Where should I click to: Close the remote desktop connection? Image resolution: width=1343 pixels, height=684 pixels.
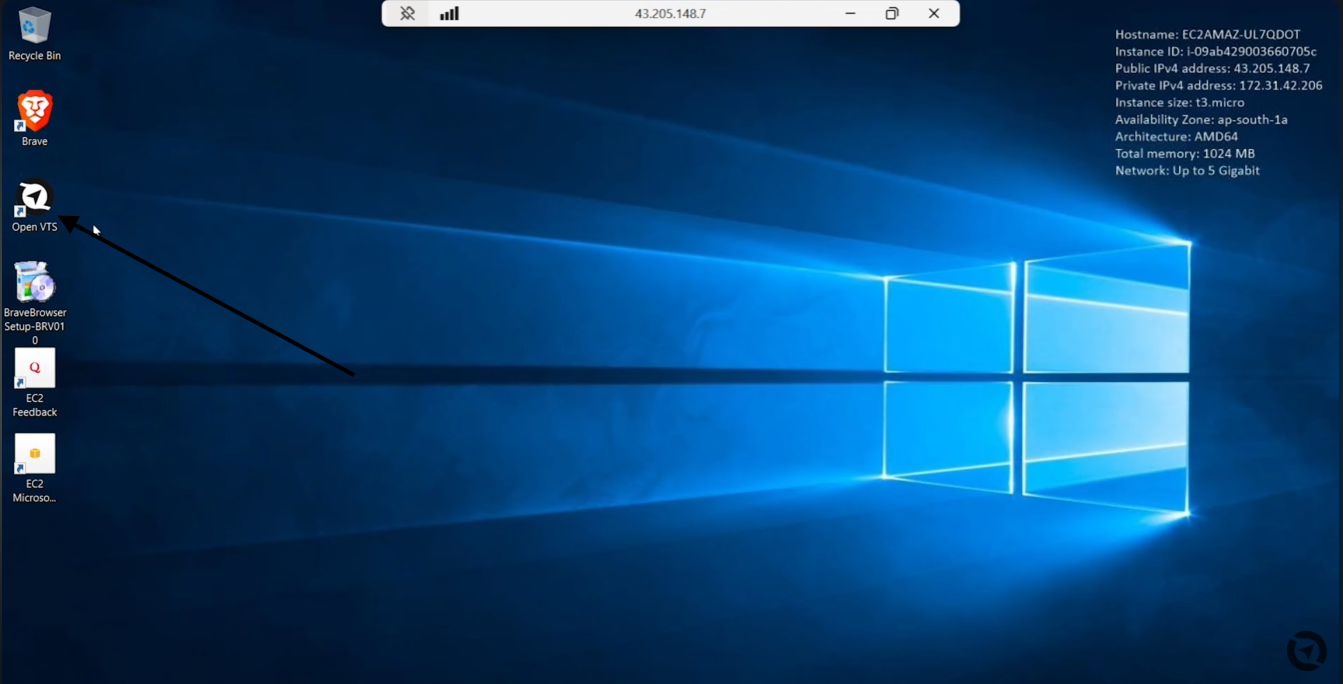[x=934, y=13]
